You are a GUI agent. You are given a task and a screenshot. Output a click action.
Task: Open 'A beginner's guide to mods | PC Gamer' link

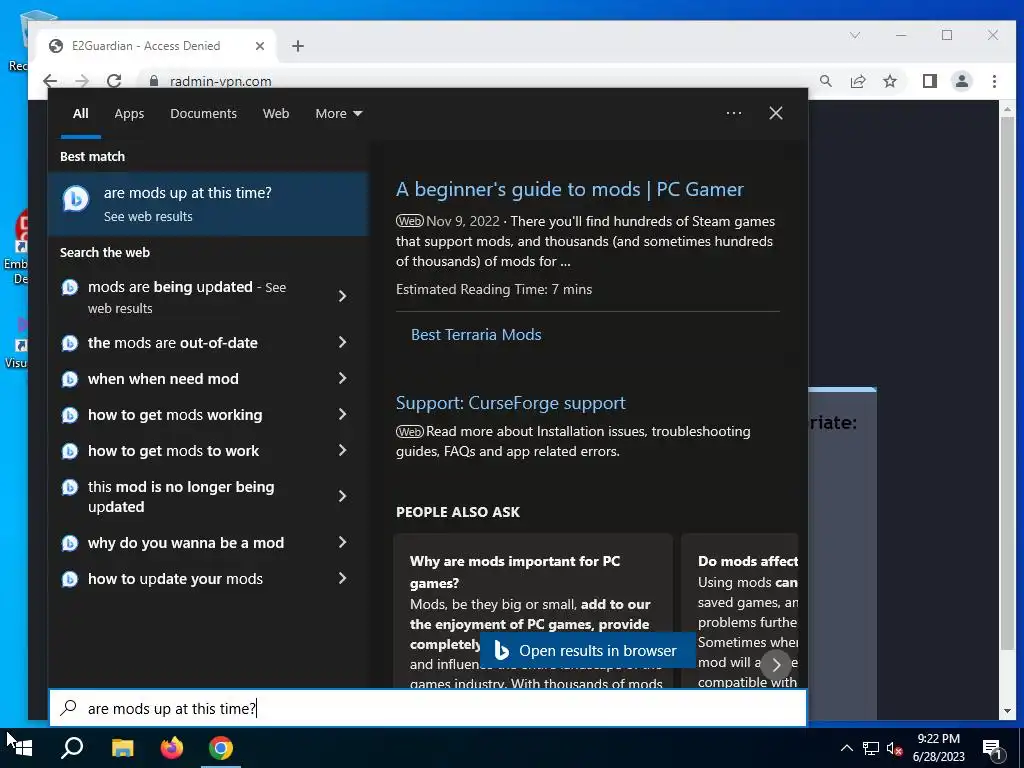click(x=569, y=189)
